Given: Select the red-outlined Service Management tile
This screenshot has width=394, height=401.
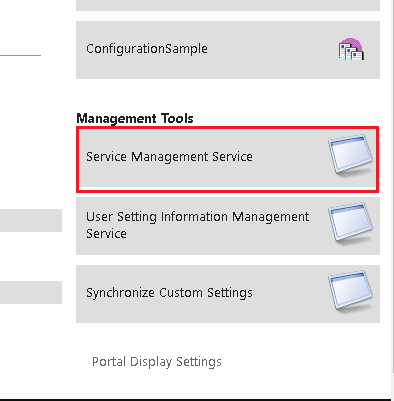Looking at the screenshot, I should click(x=228, y=159).
